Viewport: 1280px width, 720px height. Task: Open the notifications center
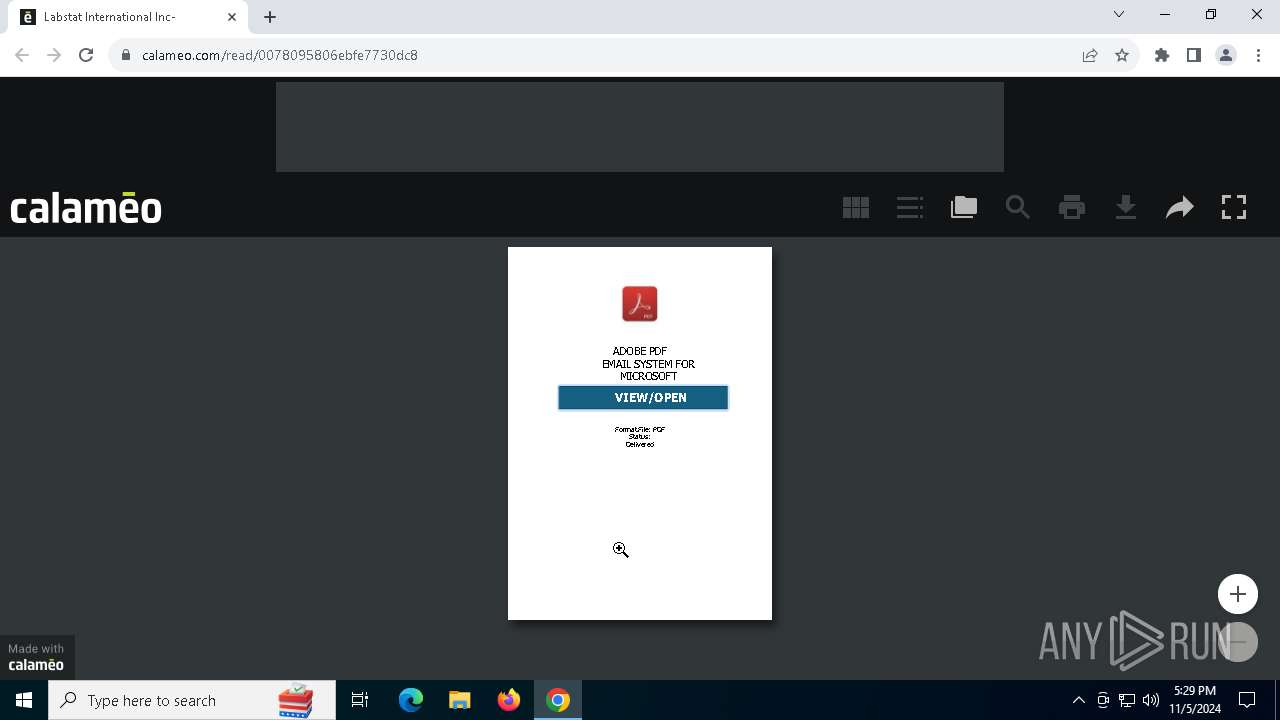[x=1247, y=700]
